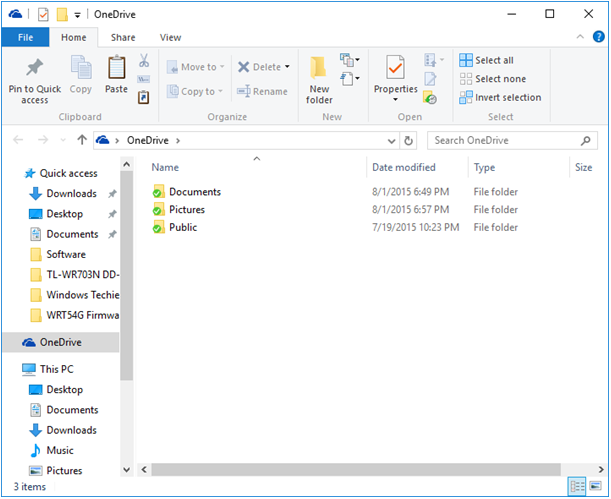
Task: Open Windows Techie folder in navigation pane
Action: coord(75,295)
